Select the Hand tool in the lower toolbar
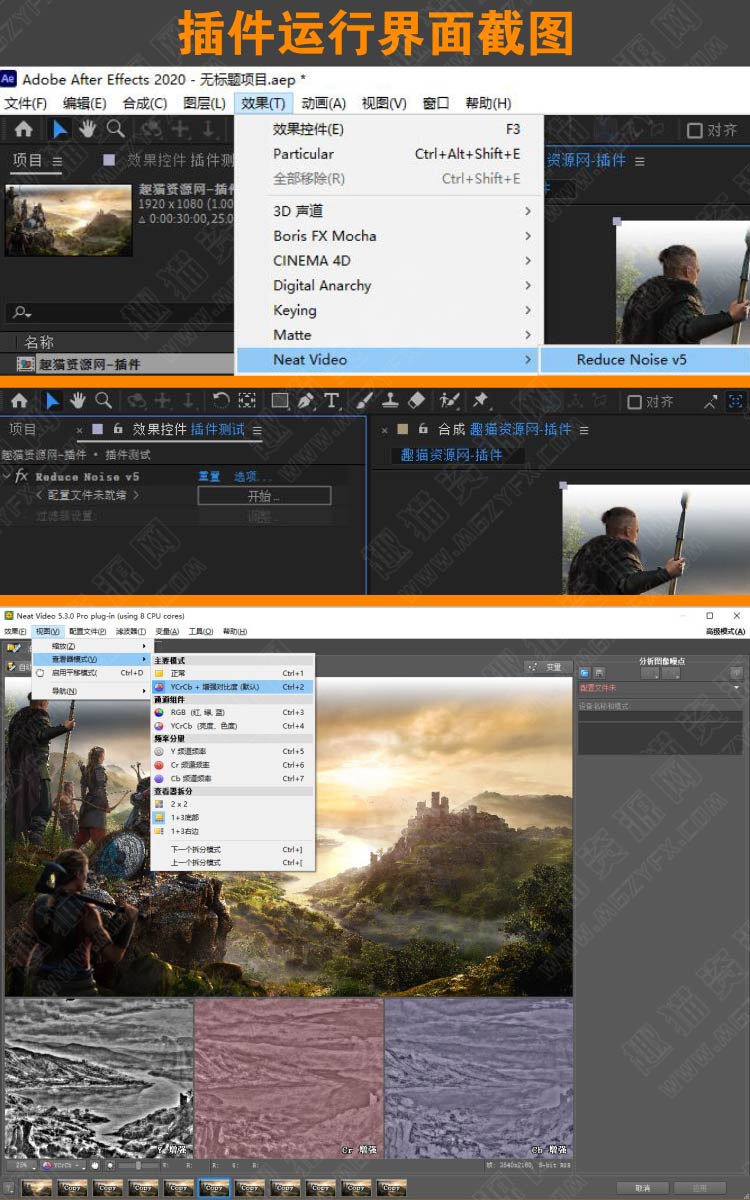This screenshot has width=750, height=1200. point(77,401)
